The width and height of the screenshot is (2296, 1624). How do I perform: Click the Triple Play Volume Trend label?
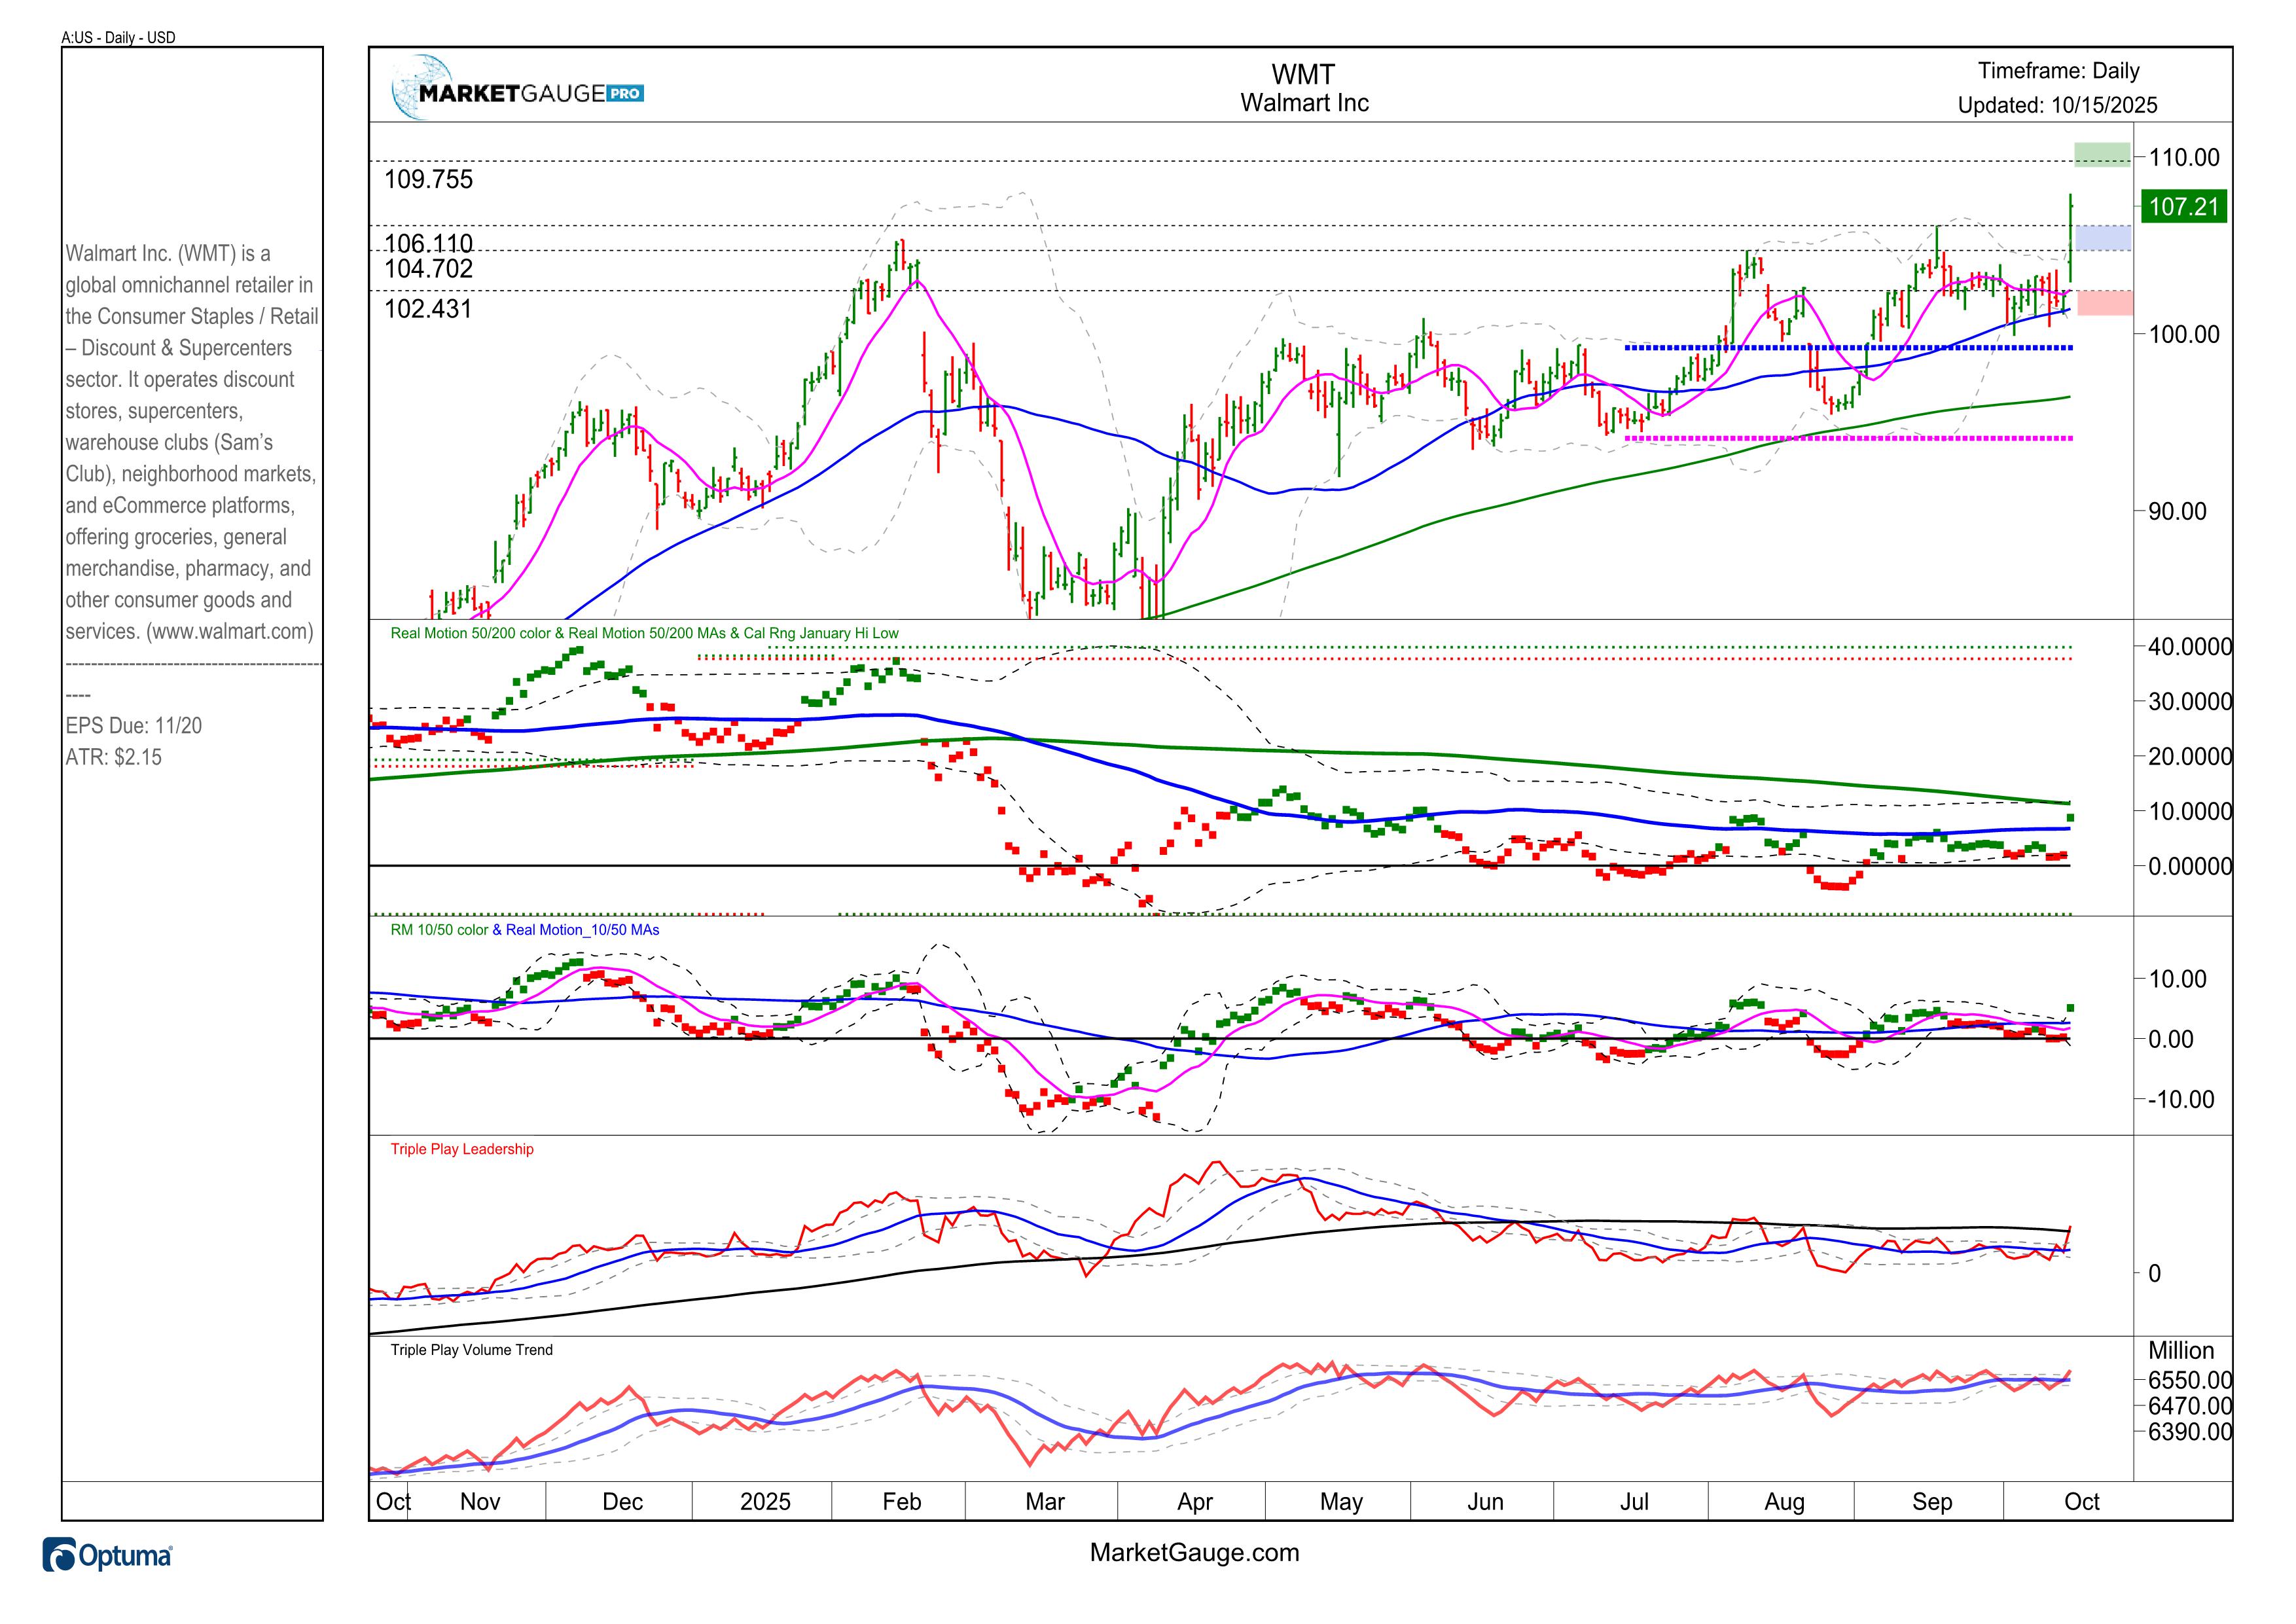[x=471, y=1350]
